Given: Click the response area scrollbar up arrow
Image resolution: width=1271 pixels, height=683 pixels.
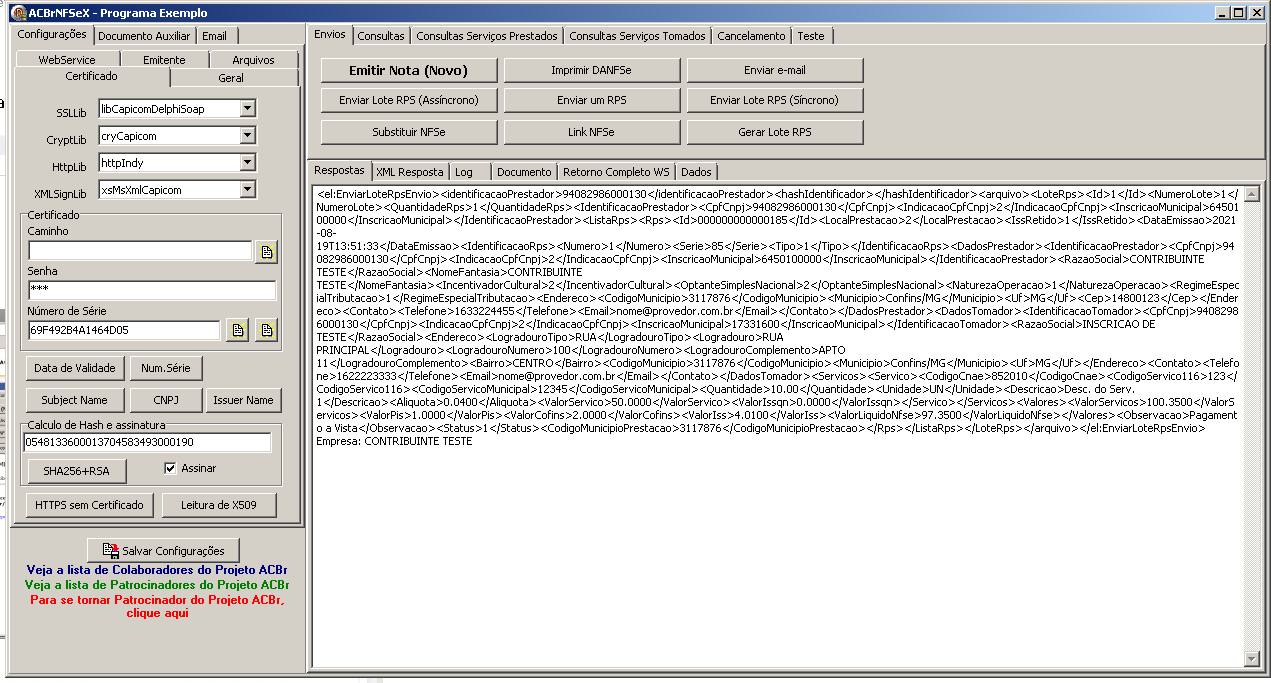Looking at the screenshot, I should tap(1250, 193).
